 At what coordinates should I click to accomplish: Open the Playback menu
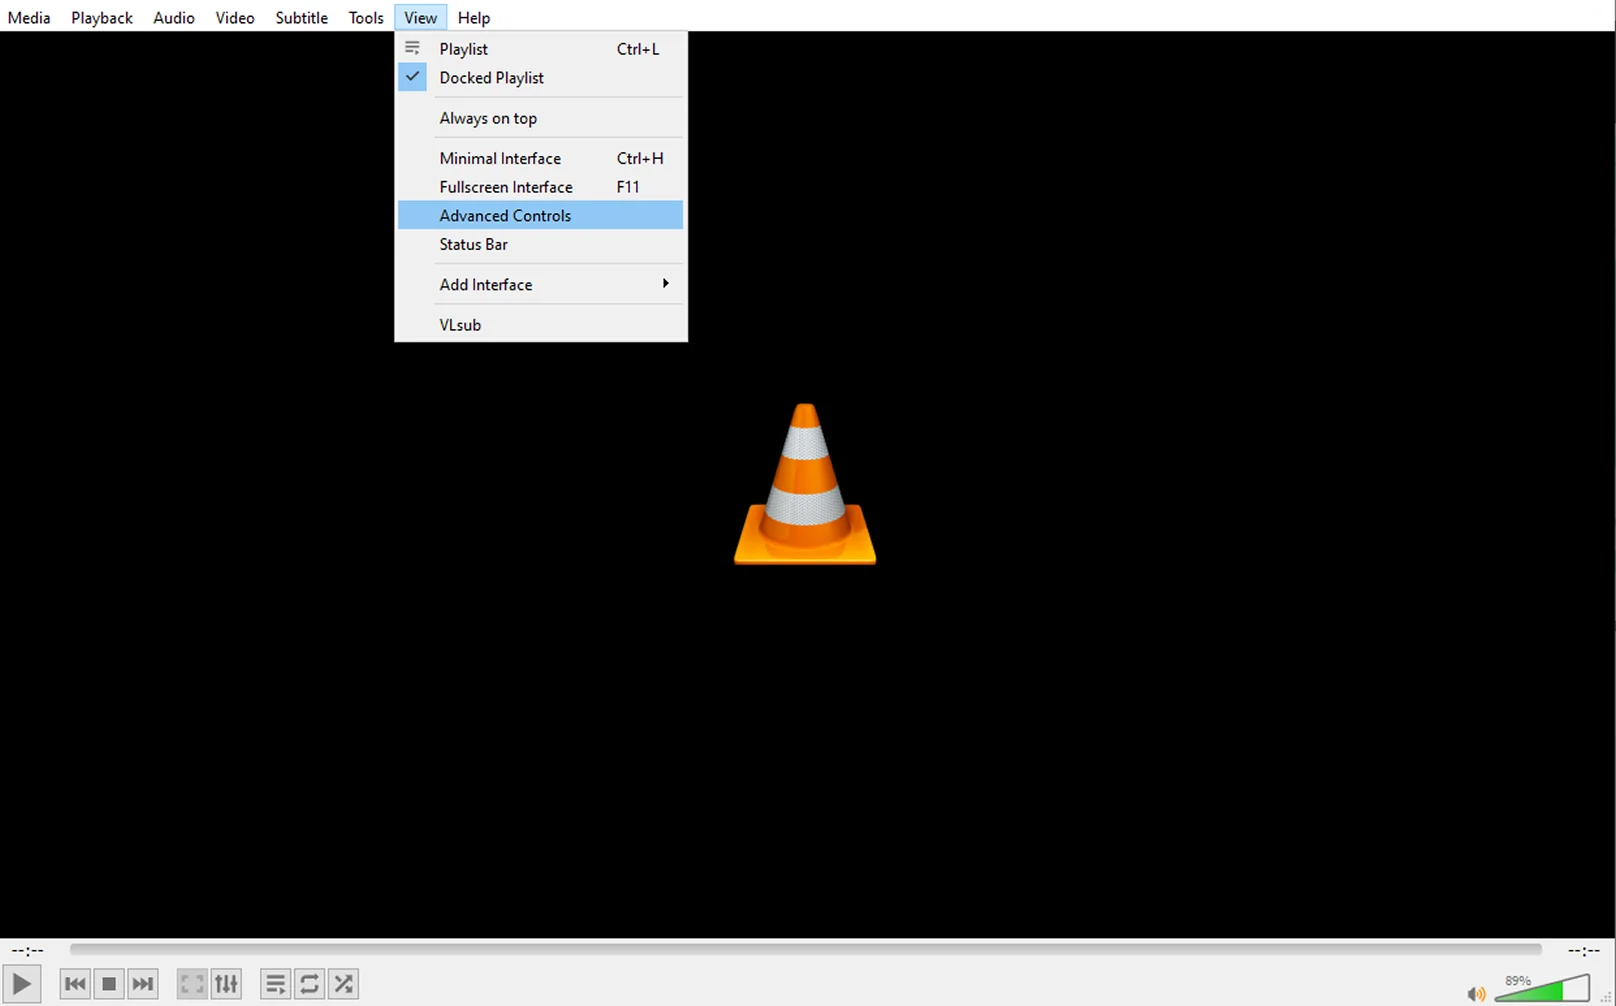click(102, 17)
